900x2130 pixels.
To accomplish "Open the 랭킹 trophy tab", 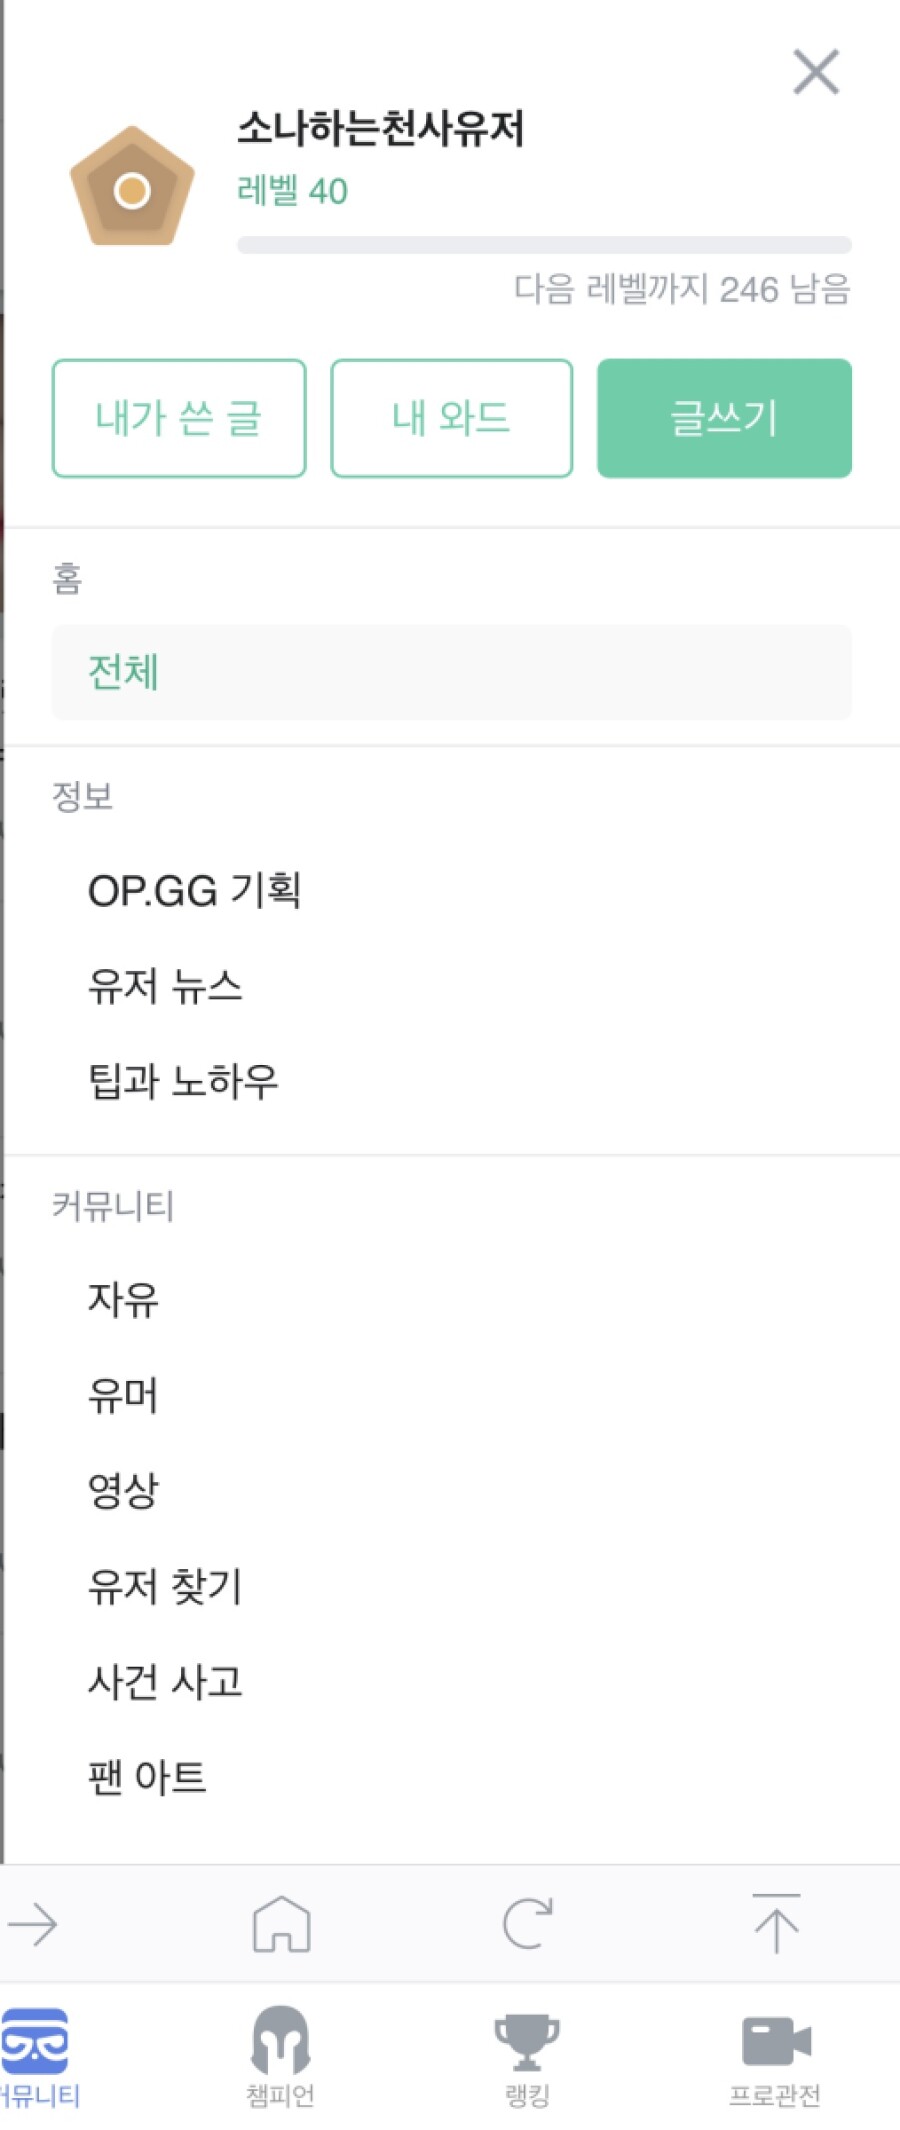I will click(527, 2057).
